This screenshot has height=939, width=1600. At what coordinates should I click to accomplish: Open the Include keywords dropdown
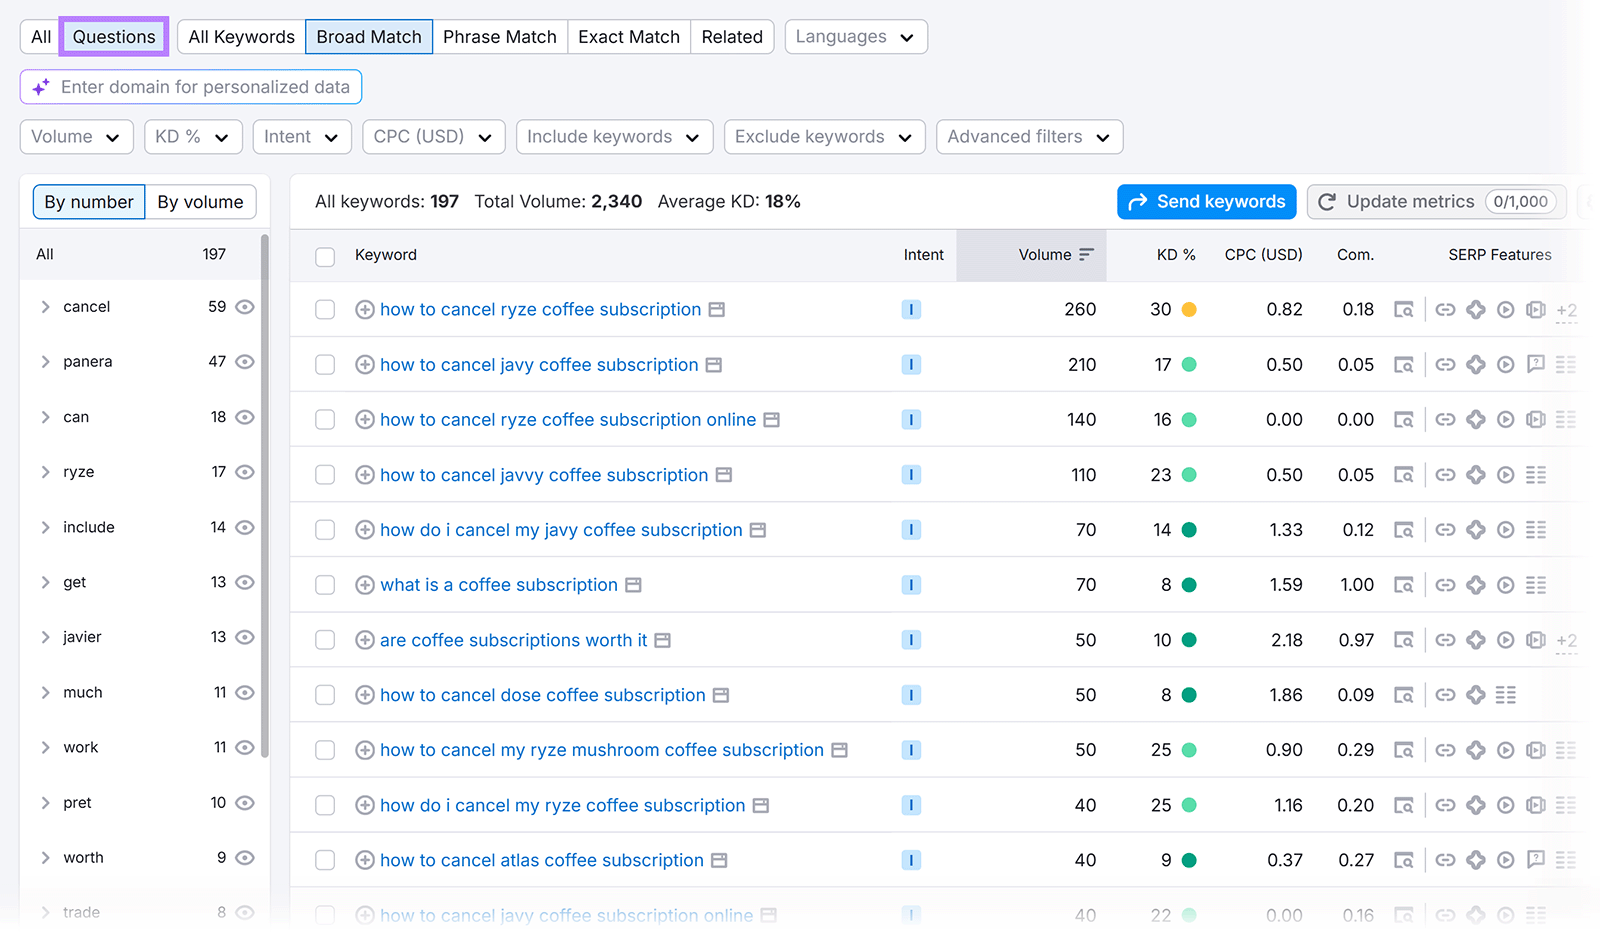[x=614, y=137]
